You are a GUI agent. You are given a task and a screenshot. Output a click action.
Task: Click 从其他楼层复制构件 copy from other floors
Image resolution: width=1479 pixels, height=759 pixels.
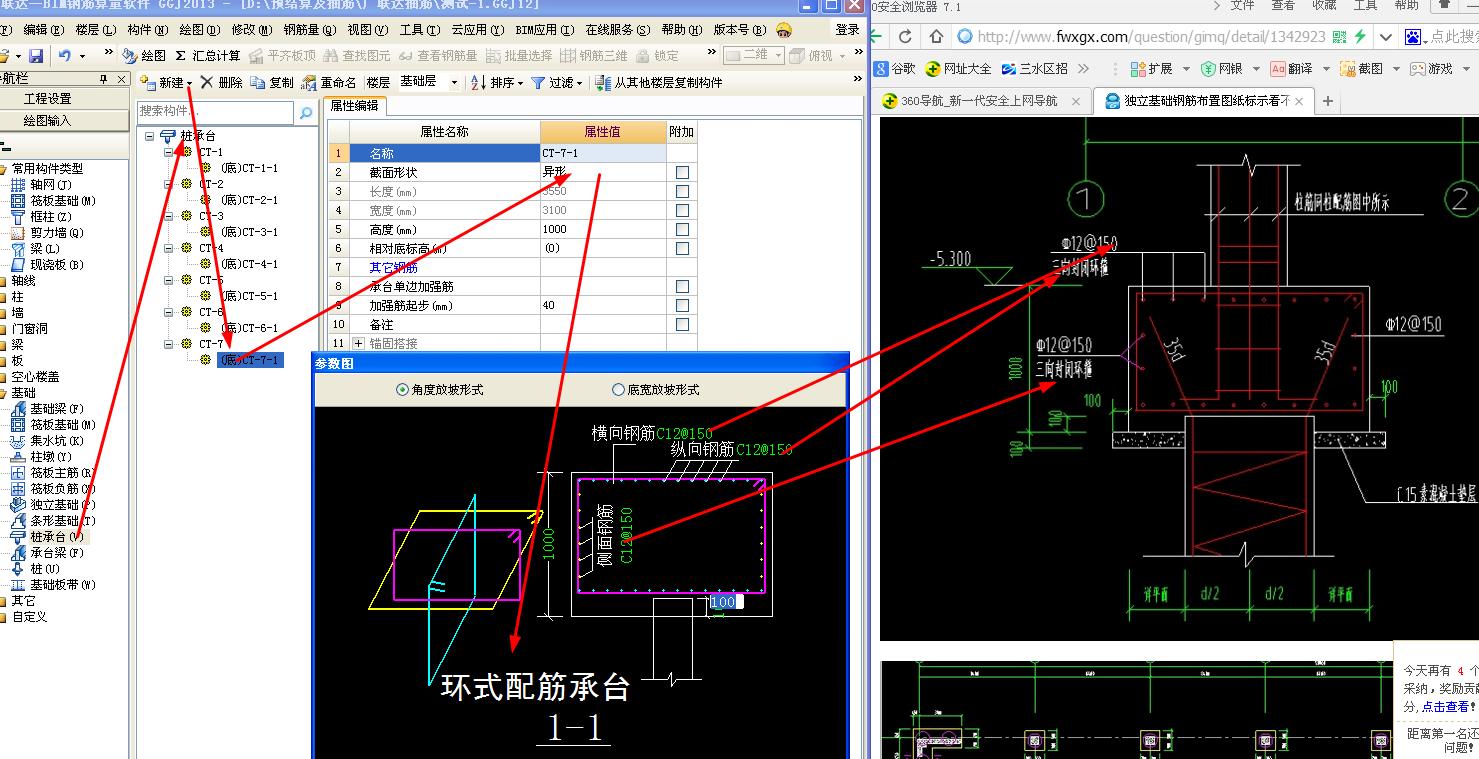coord(659,82)
